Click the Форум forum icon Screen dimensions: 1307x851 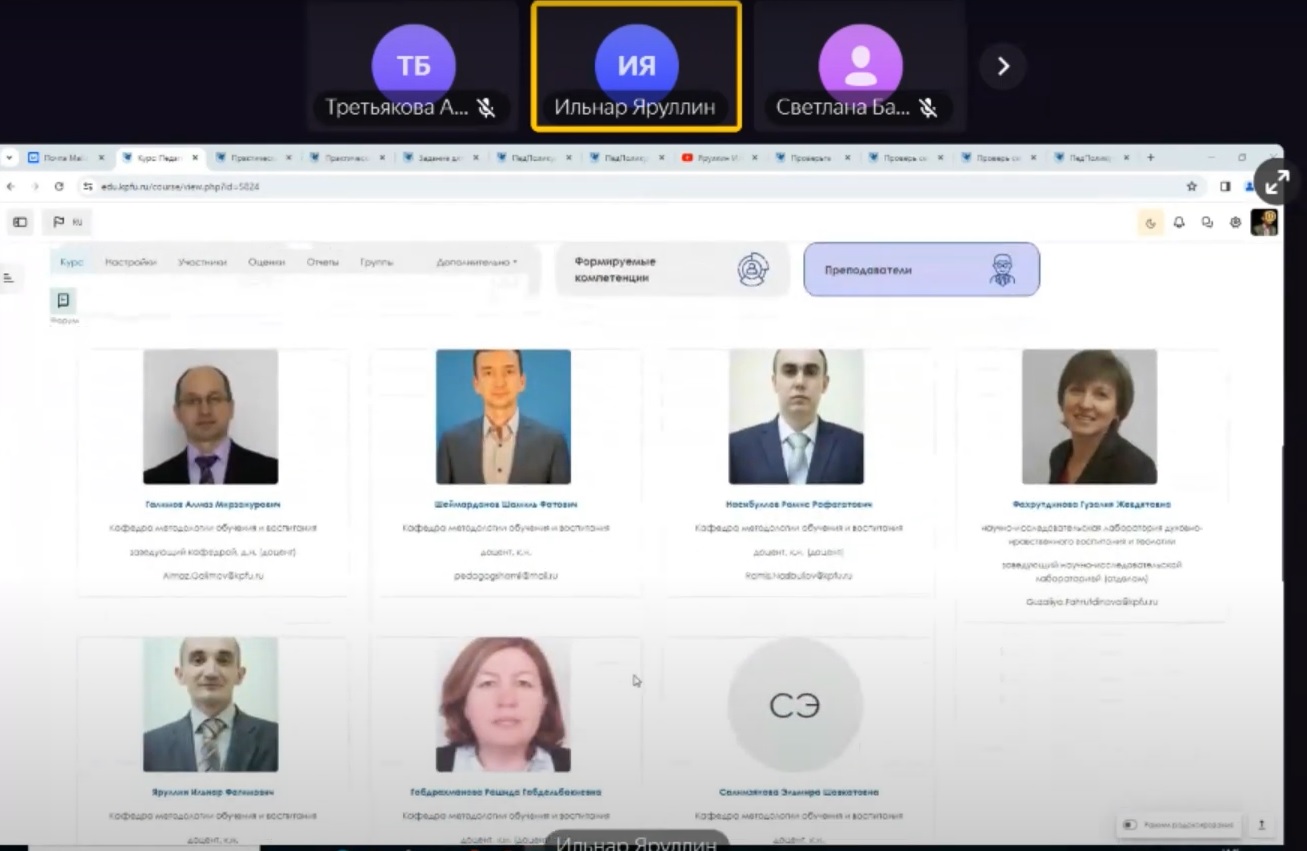63,301
